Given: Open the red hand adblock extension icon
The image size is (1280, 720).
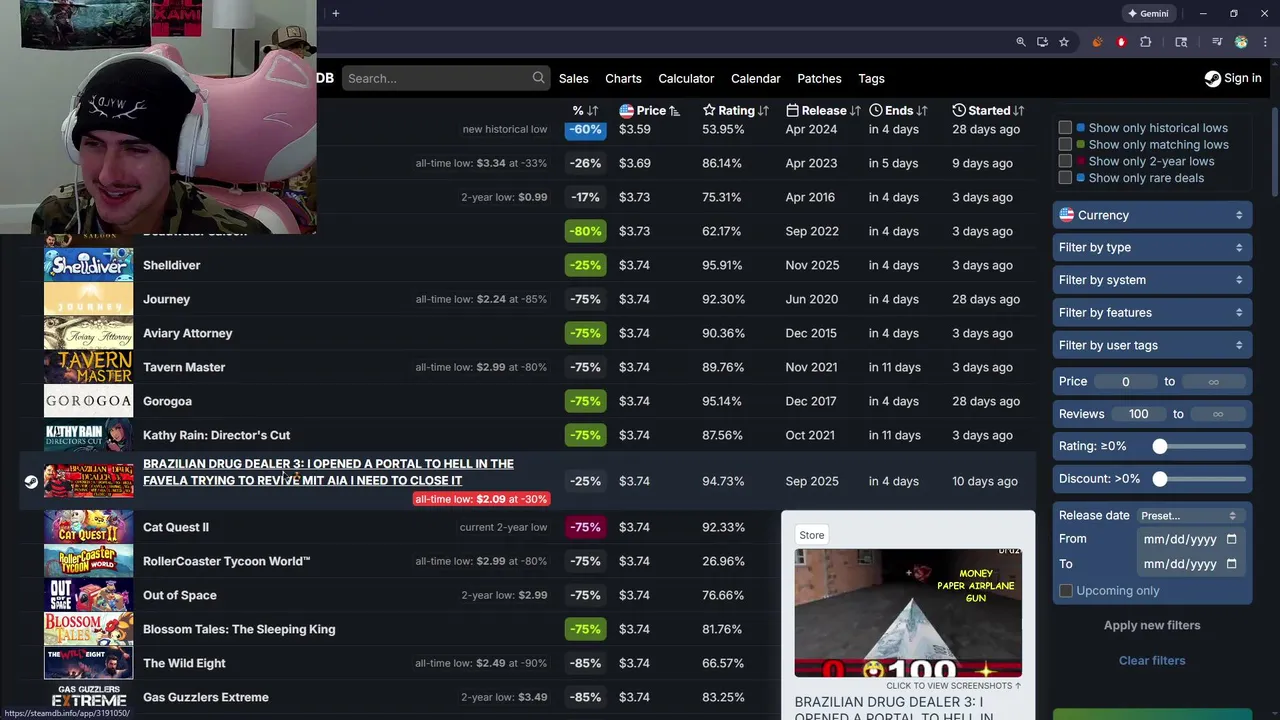Looking at the screenshot, I should (1121, 42).
